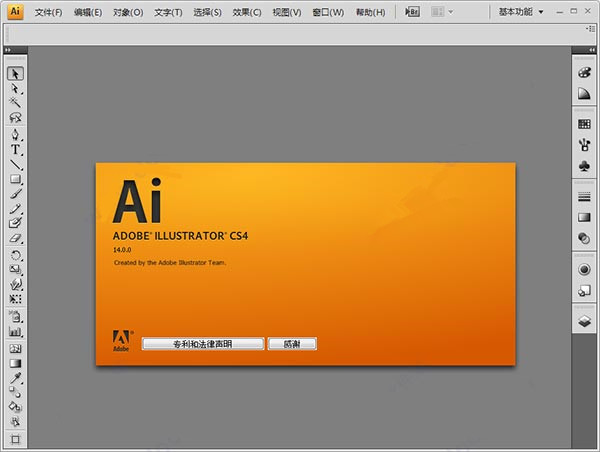
Task: Open the Color panel icon
Action: click(584, 72)
